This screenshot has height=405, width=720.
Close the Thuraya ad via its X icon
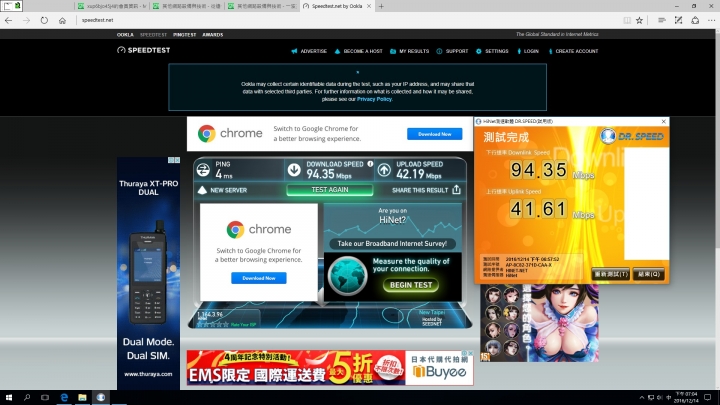(177, 160)
